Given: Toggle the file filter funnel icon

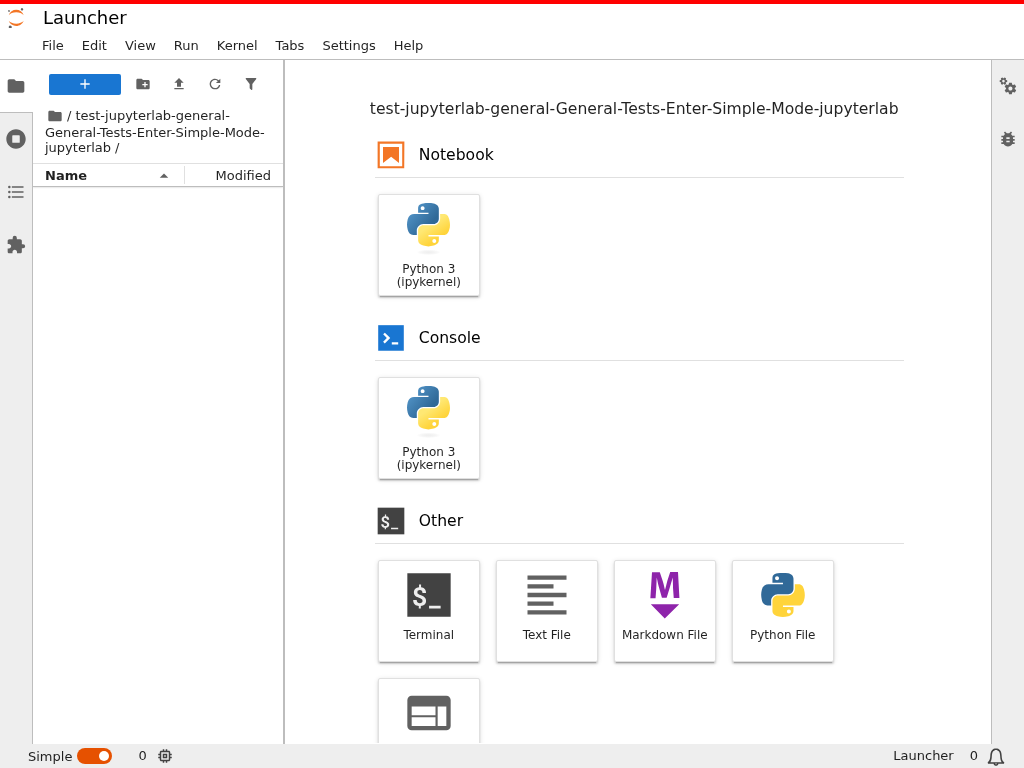Looking at the screenshot, I should point(251,84).
